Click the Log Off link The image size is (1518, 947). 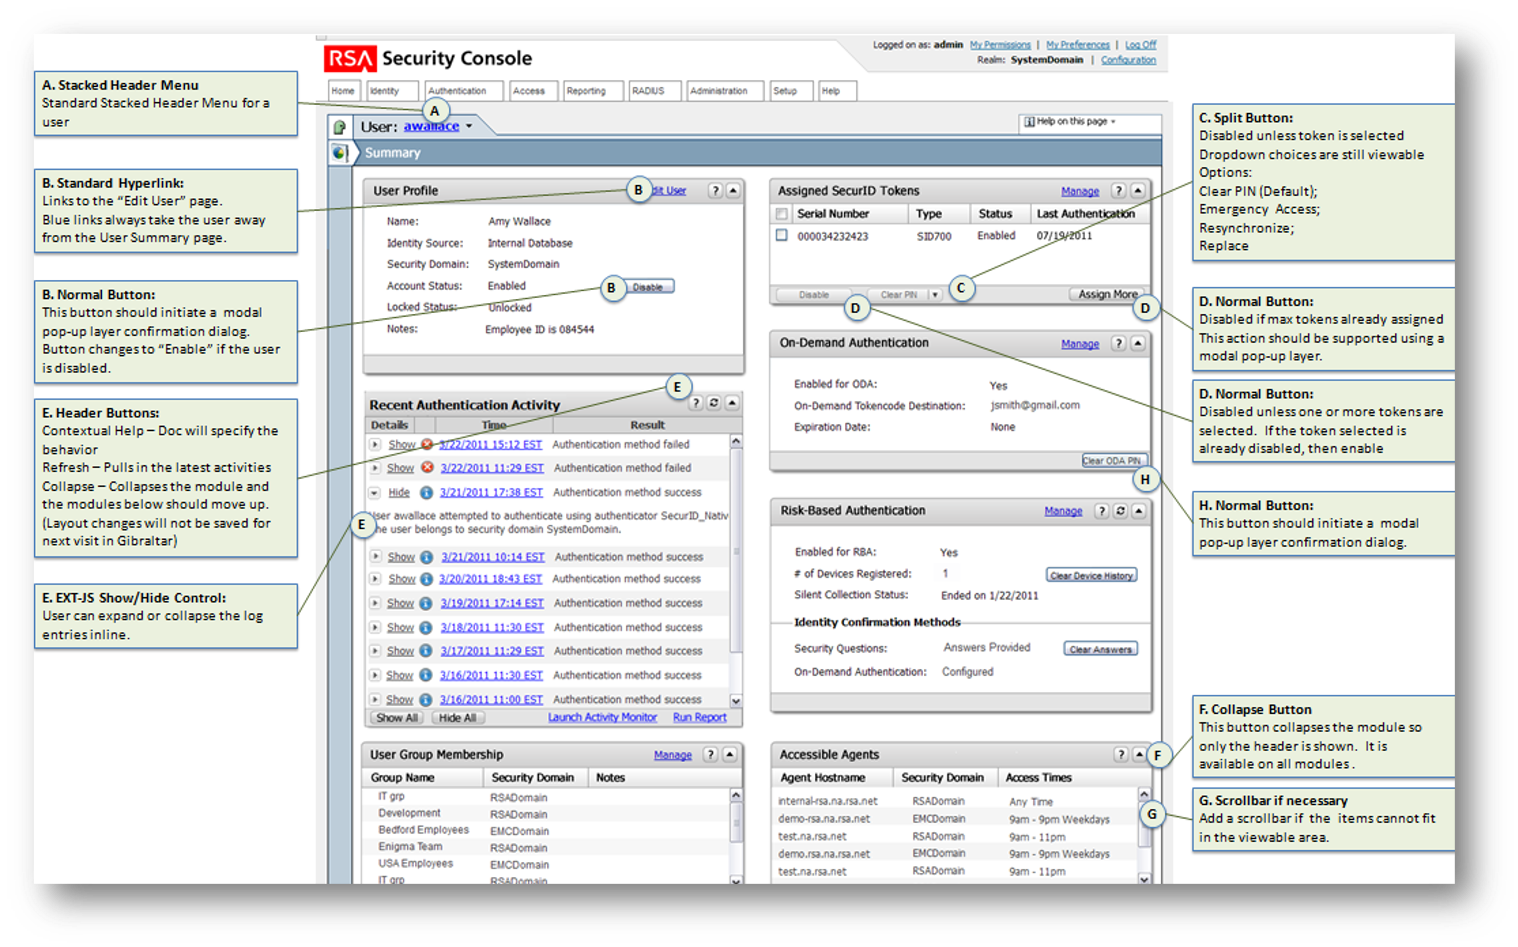[x=1140, y=45]
